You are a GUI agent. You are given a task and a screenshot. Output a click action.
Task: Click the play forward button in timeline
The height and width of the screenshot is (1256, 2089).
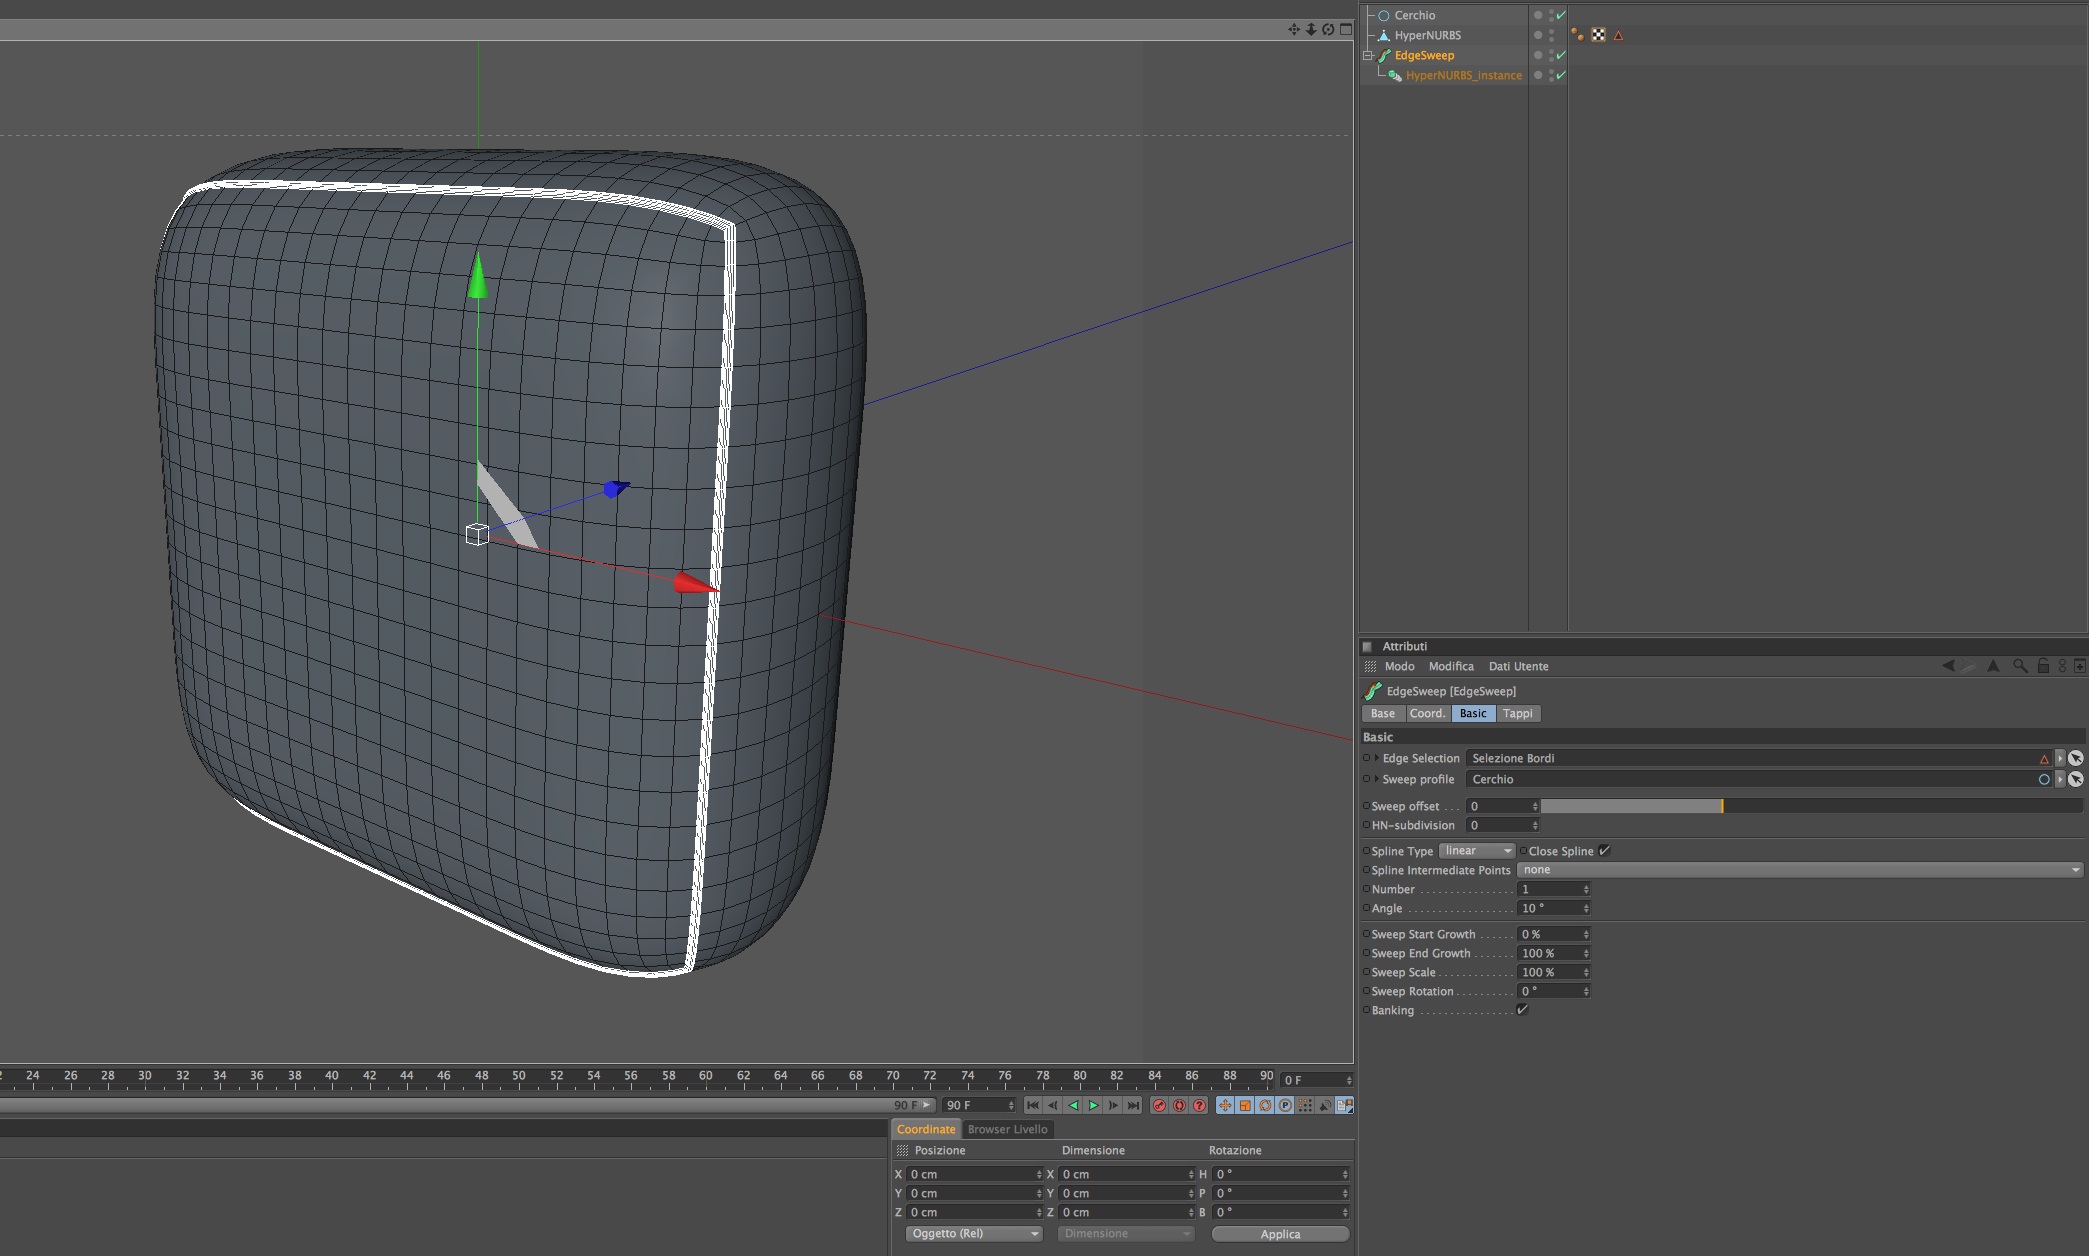(1093, 1105)
